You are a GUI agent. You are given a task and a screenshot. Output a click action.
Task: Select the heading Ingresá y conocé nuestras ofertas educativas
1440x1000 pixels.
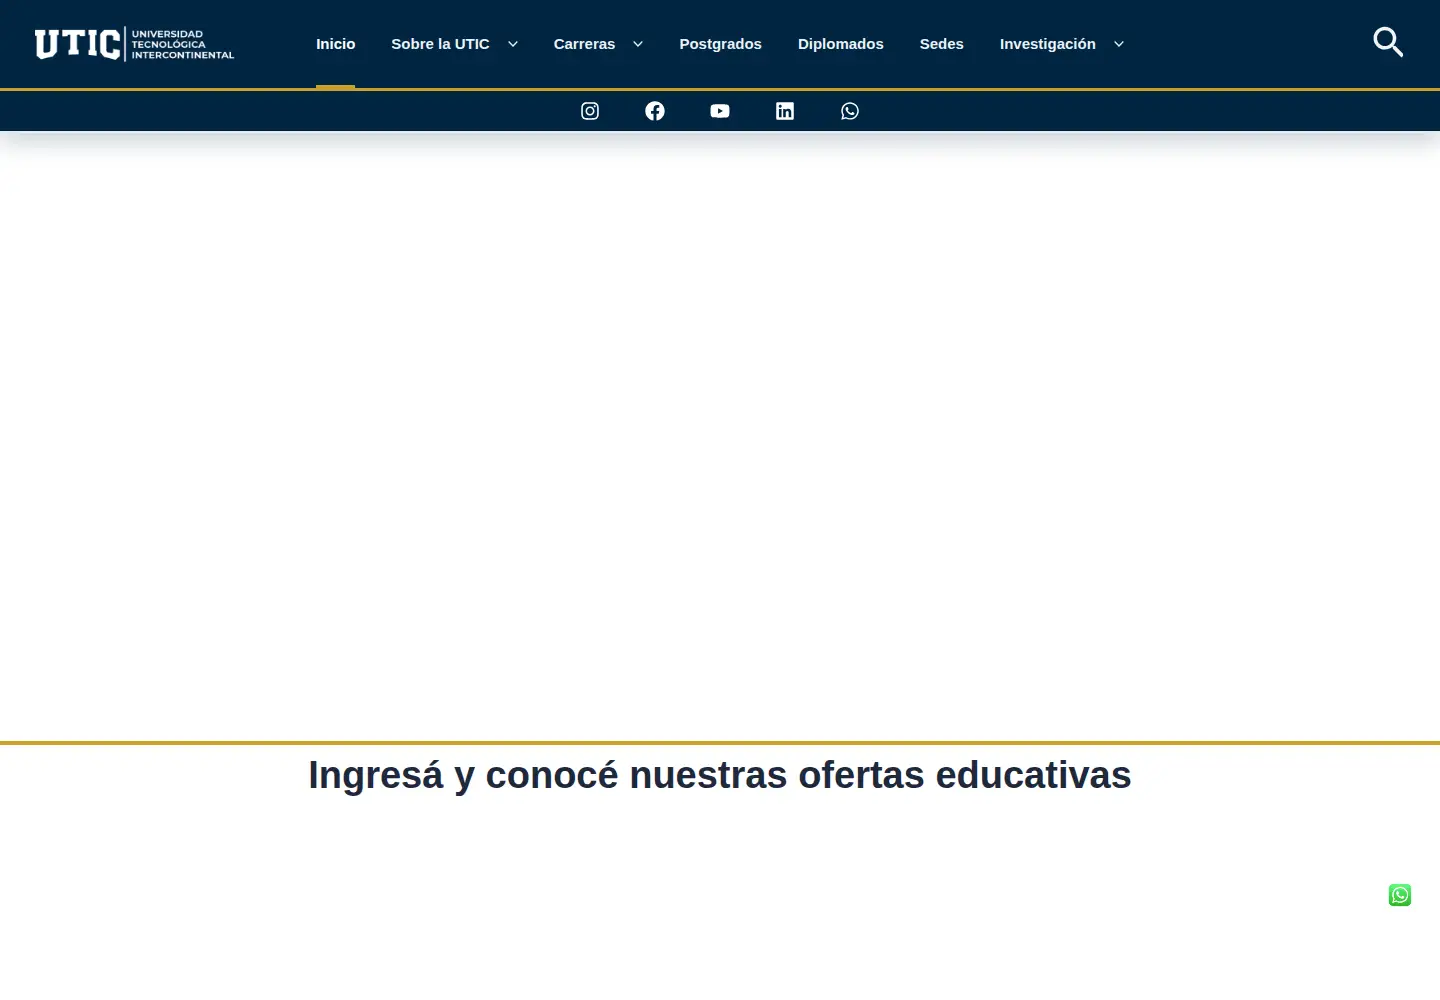click(720, 775)
